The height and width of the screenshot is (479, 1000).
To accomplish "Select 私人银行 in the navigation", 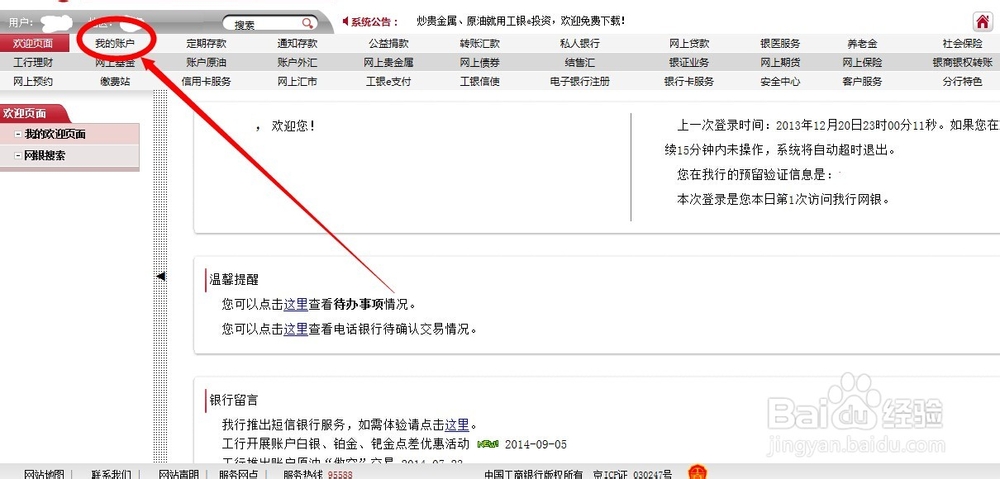I will (x=580, y=44).
